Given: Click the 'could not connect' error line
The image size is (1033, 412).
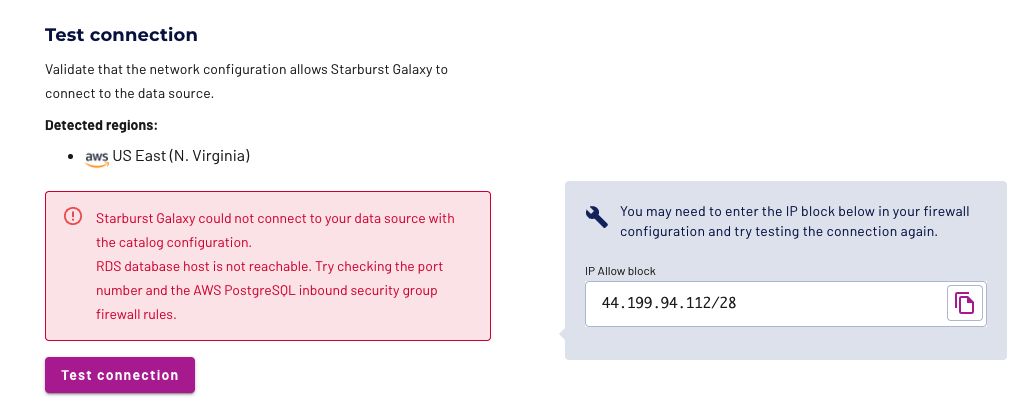Looking at the screenshot, I should [x=275, y=218].
